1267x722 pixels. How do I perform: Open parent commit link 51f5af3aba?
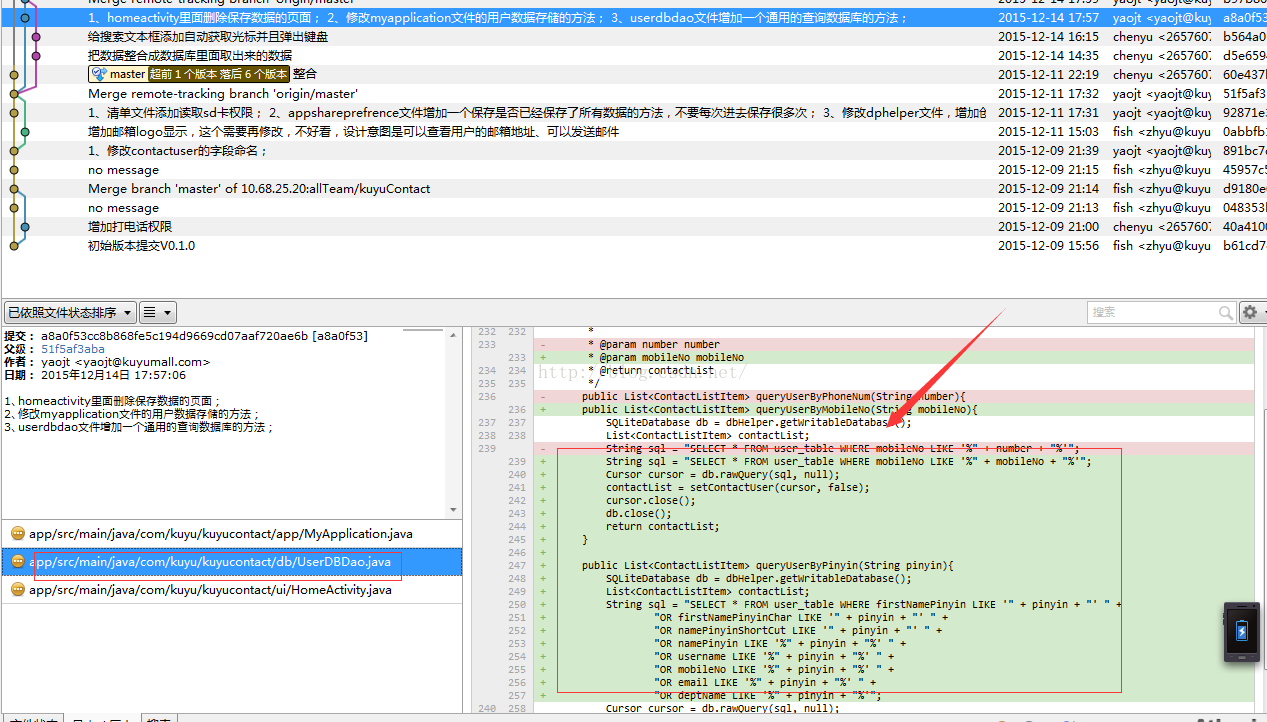coord(73,349)
